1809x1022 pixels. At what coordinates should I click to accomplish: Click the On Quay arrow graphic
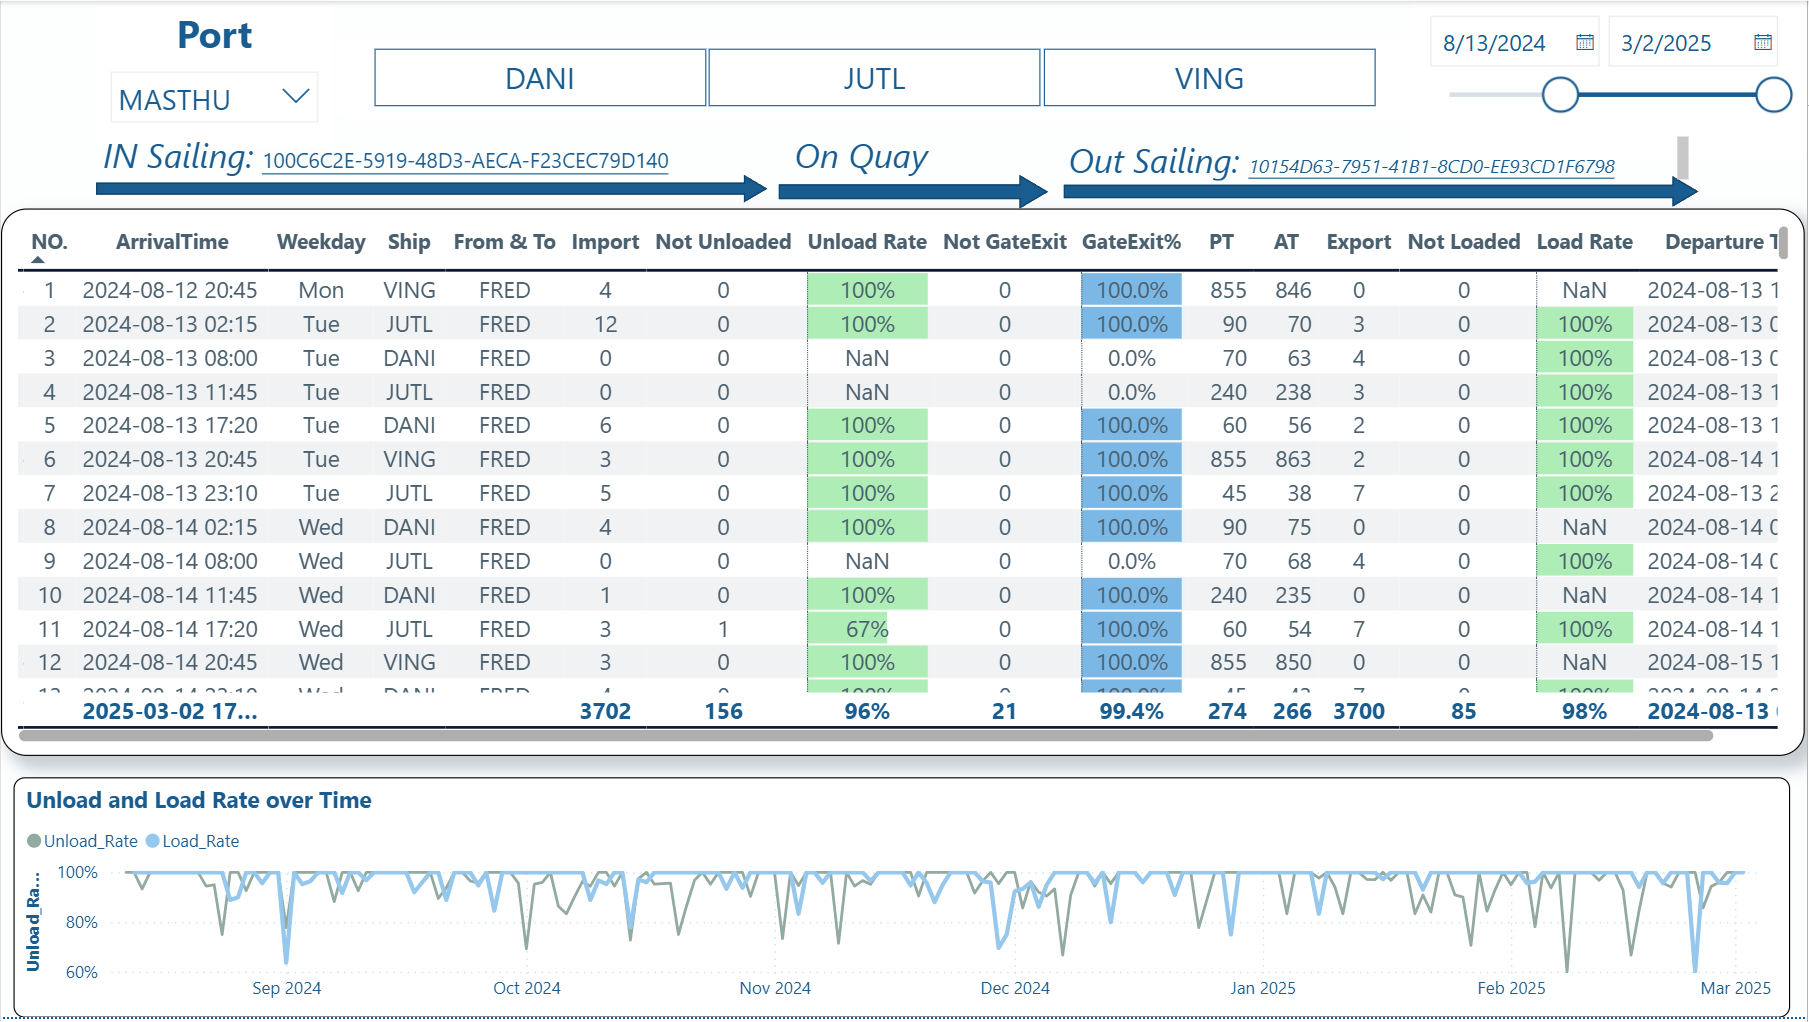pyautogui.click(x=911, y=190)
